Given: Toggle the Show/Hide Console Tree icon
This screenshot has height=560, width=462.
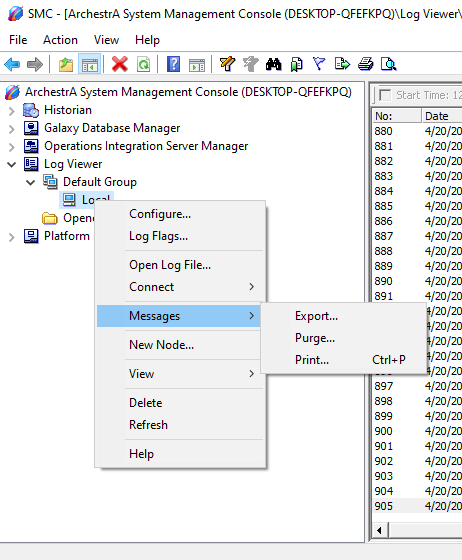Looking at the screenshot, I should click(x=90, y=65).
